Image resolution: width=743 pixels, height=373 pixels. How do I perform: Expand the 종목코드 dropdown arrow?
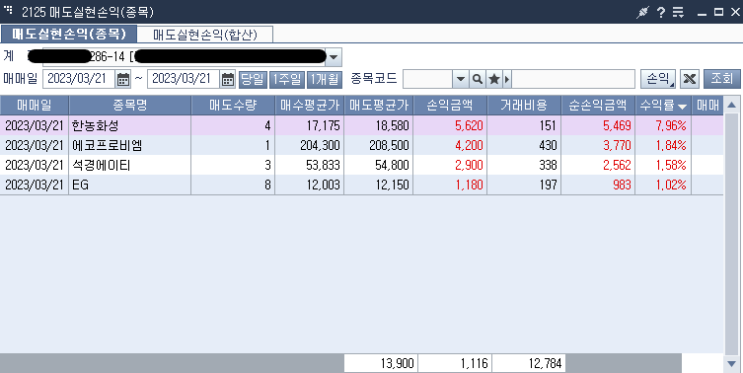pos(460,79)
